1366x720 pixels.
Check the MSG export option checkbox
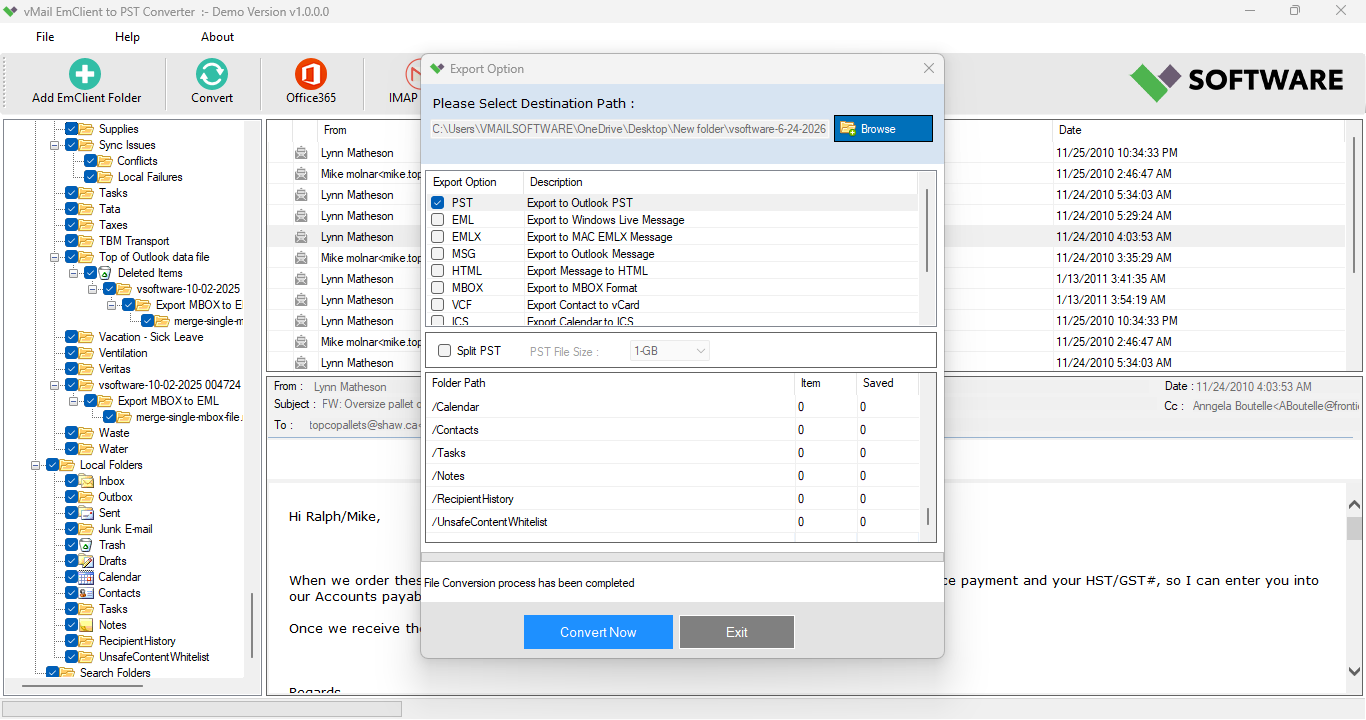tap(438, 254)
